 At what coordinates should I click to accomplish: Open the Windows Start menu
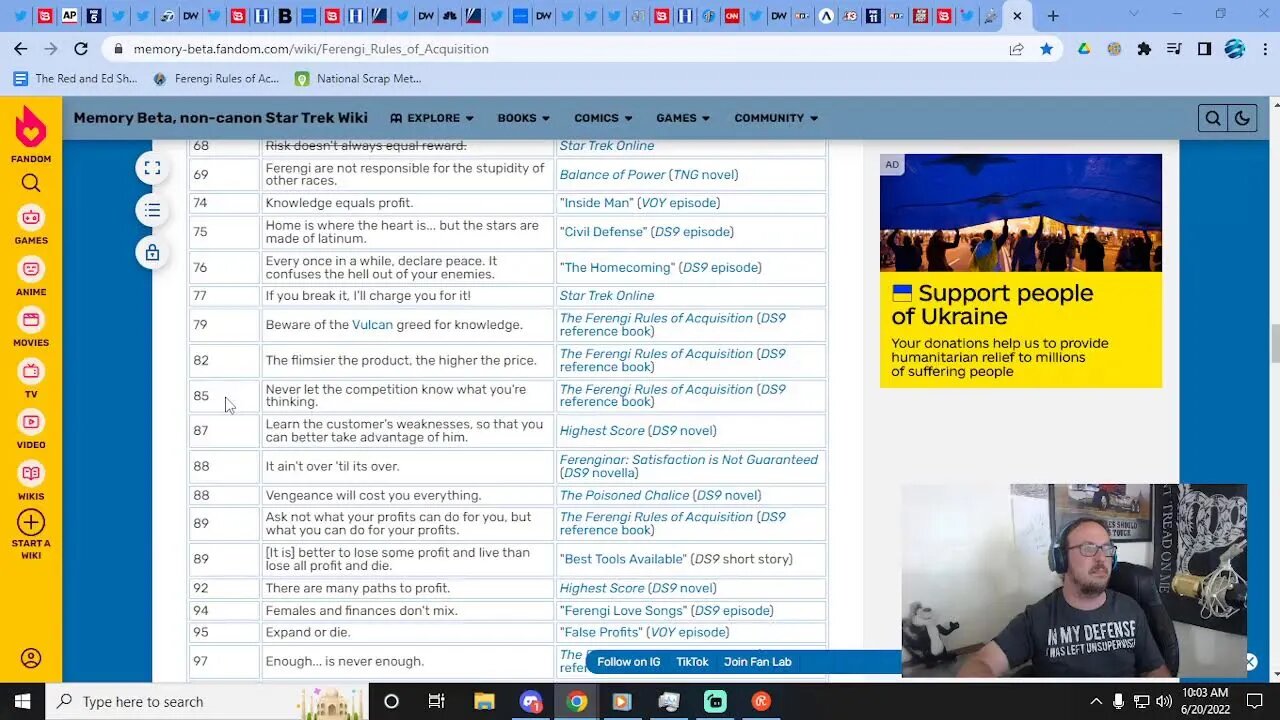(22, 701)
